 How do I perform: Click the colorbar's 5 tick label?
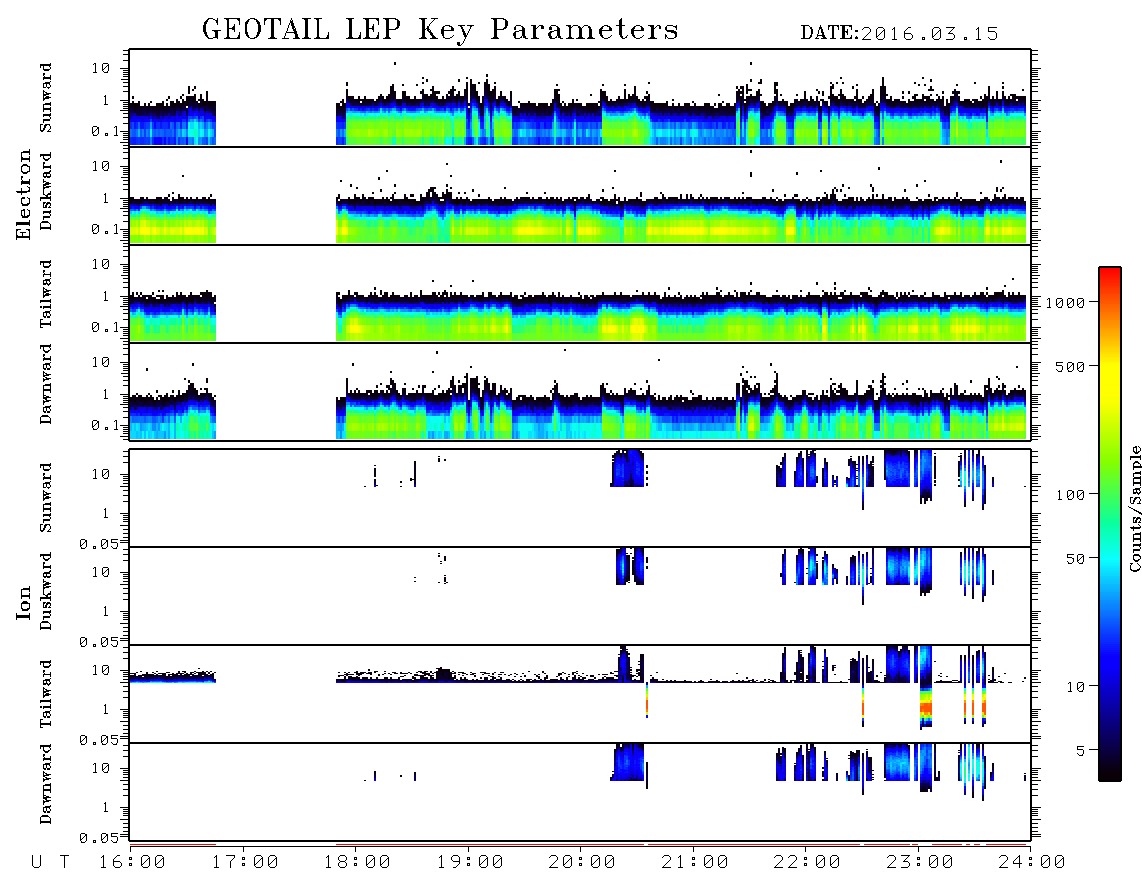tap(1080, 751)
